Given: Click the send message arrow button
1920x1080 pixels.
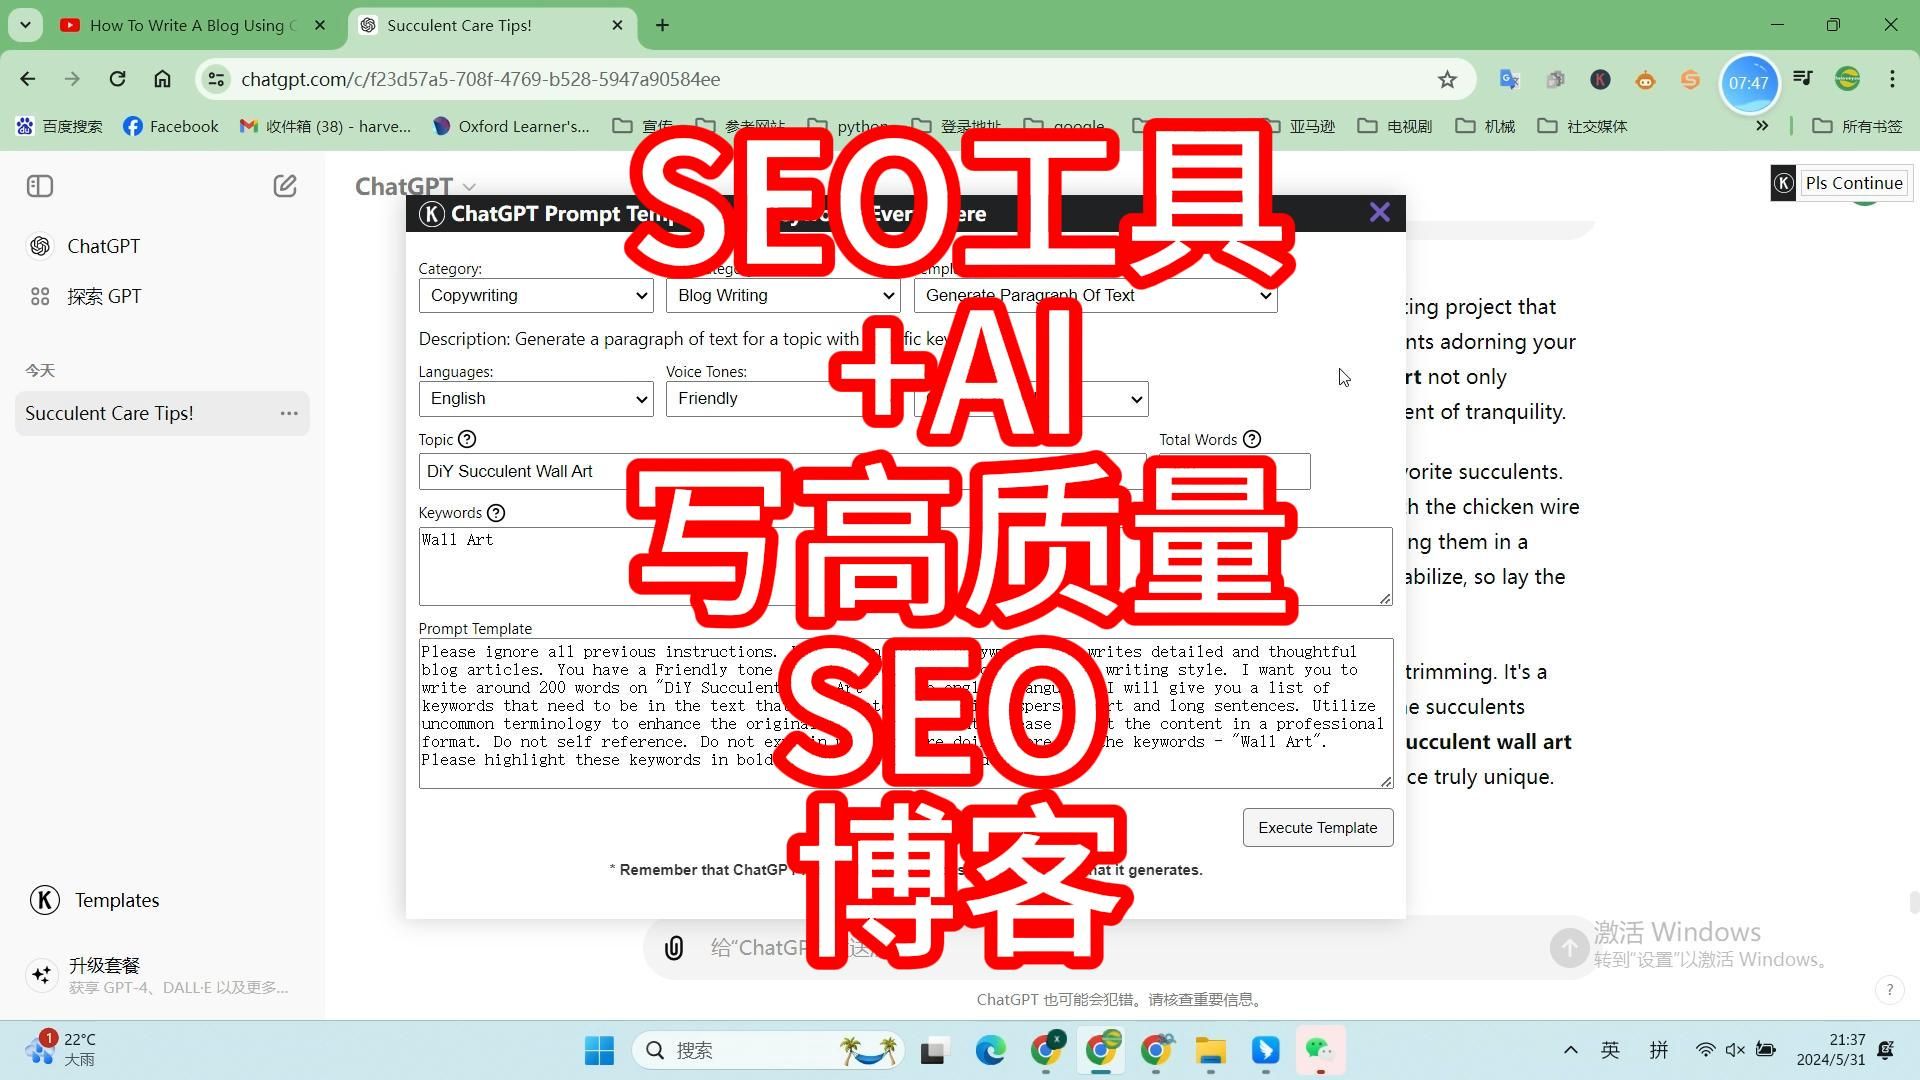Looking at the screenshot, I should 1568,947.
